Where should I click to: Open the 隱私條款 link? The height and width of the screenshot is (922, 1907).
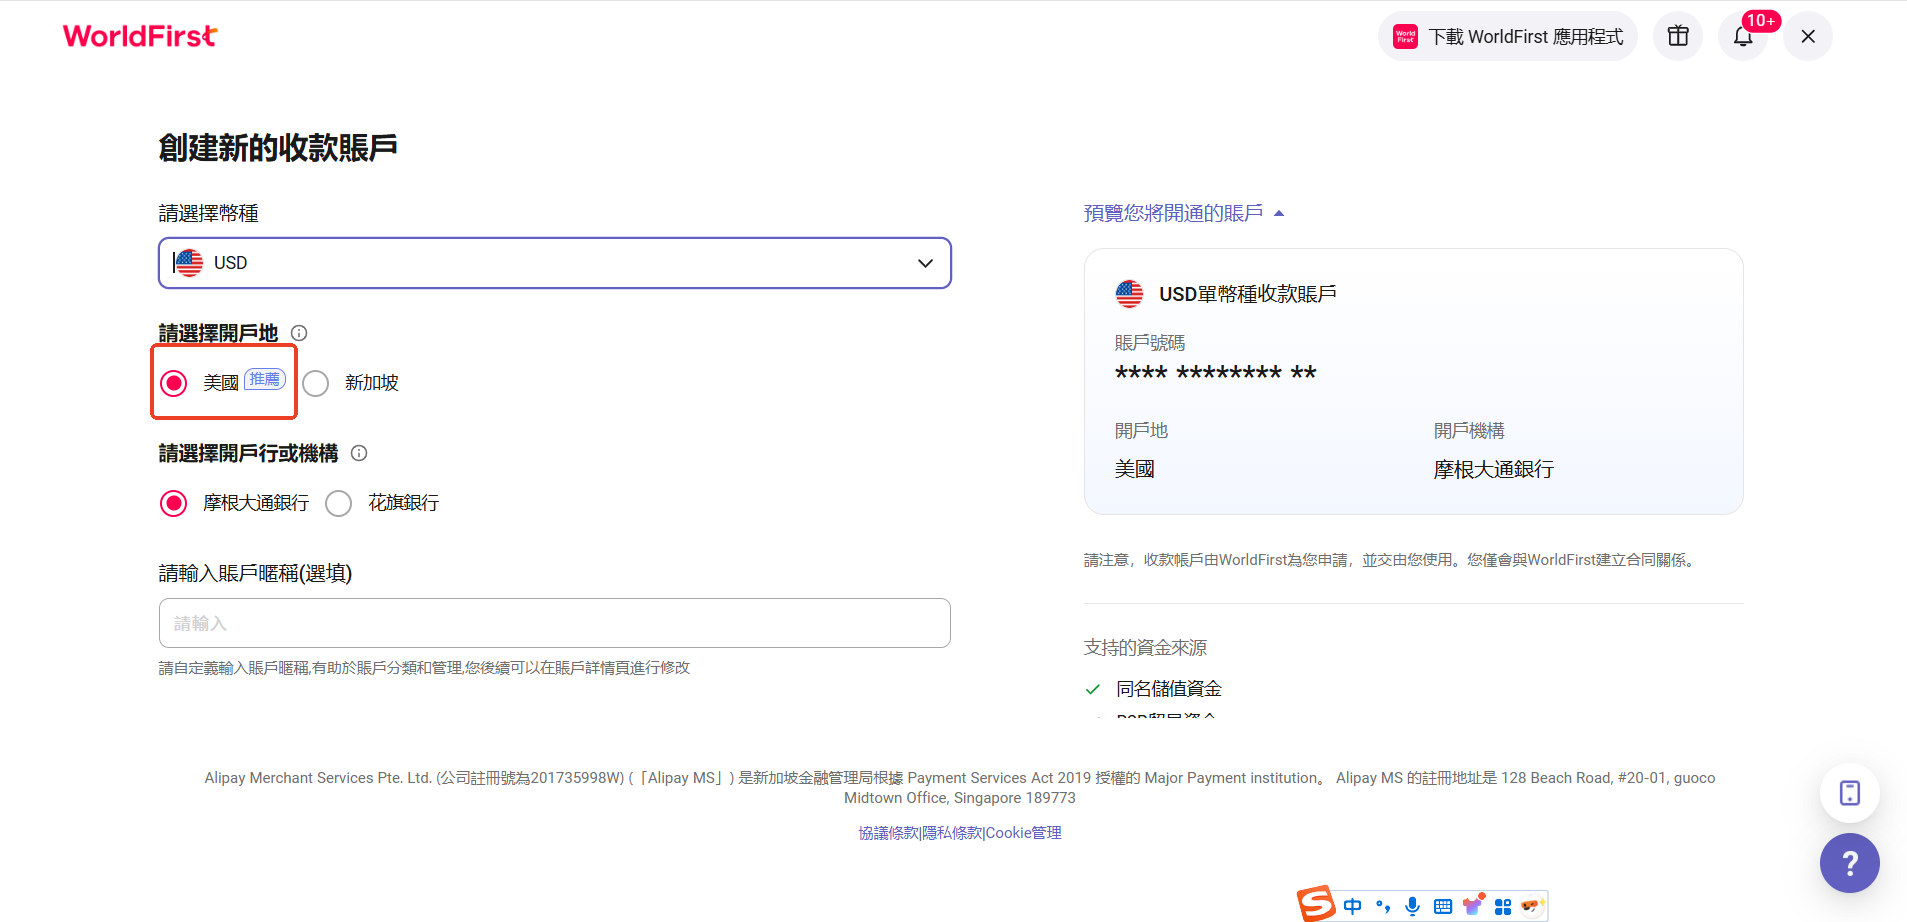951,833
